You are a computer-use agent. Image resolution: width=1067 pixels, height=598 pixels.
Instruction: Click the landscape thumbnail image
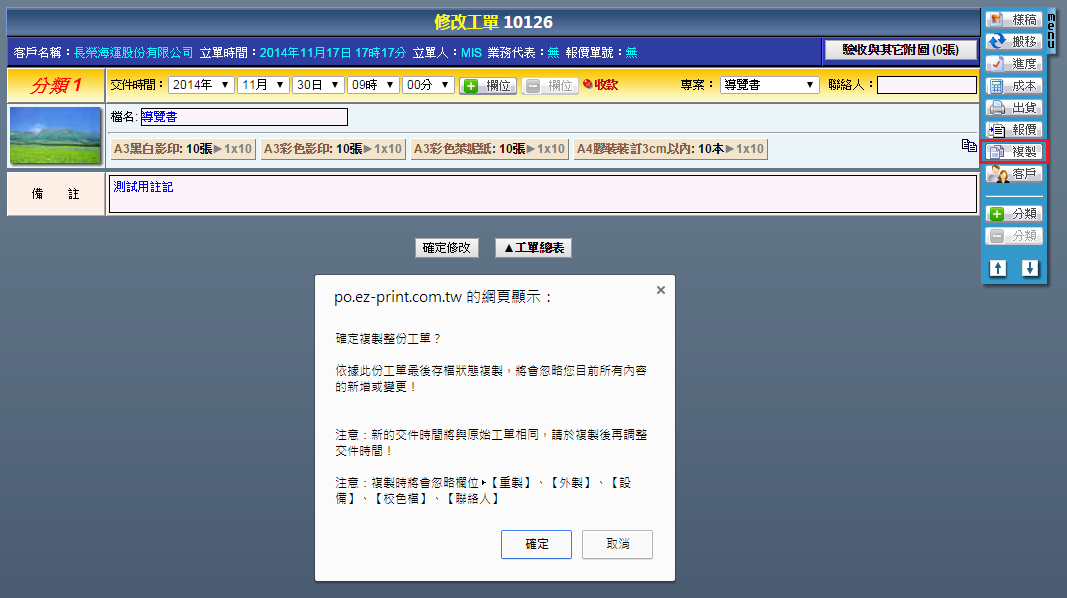(56, 135)
